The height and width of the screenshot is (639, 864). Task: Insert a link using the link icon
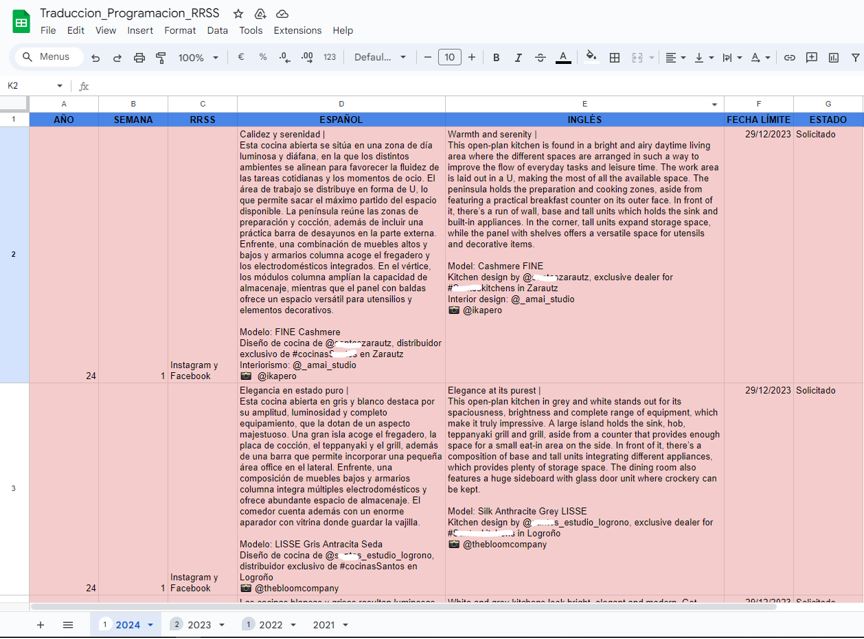tap(790, 57)
